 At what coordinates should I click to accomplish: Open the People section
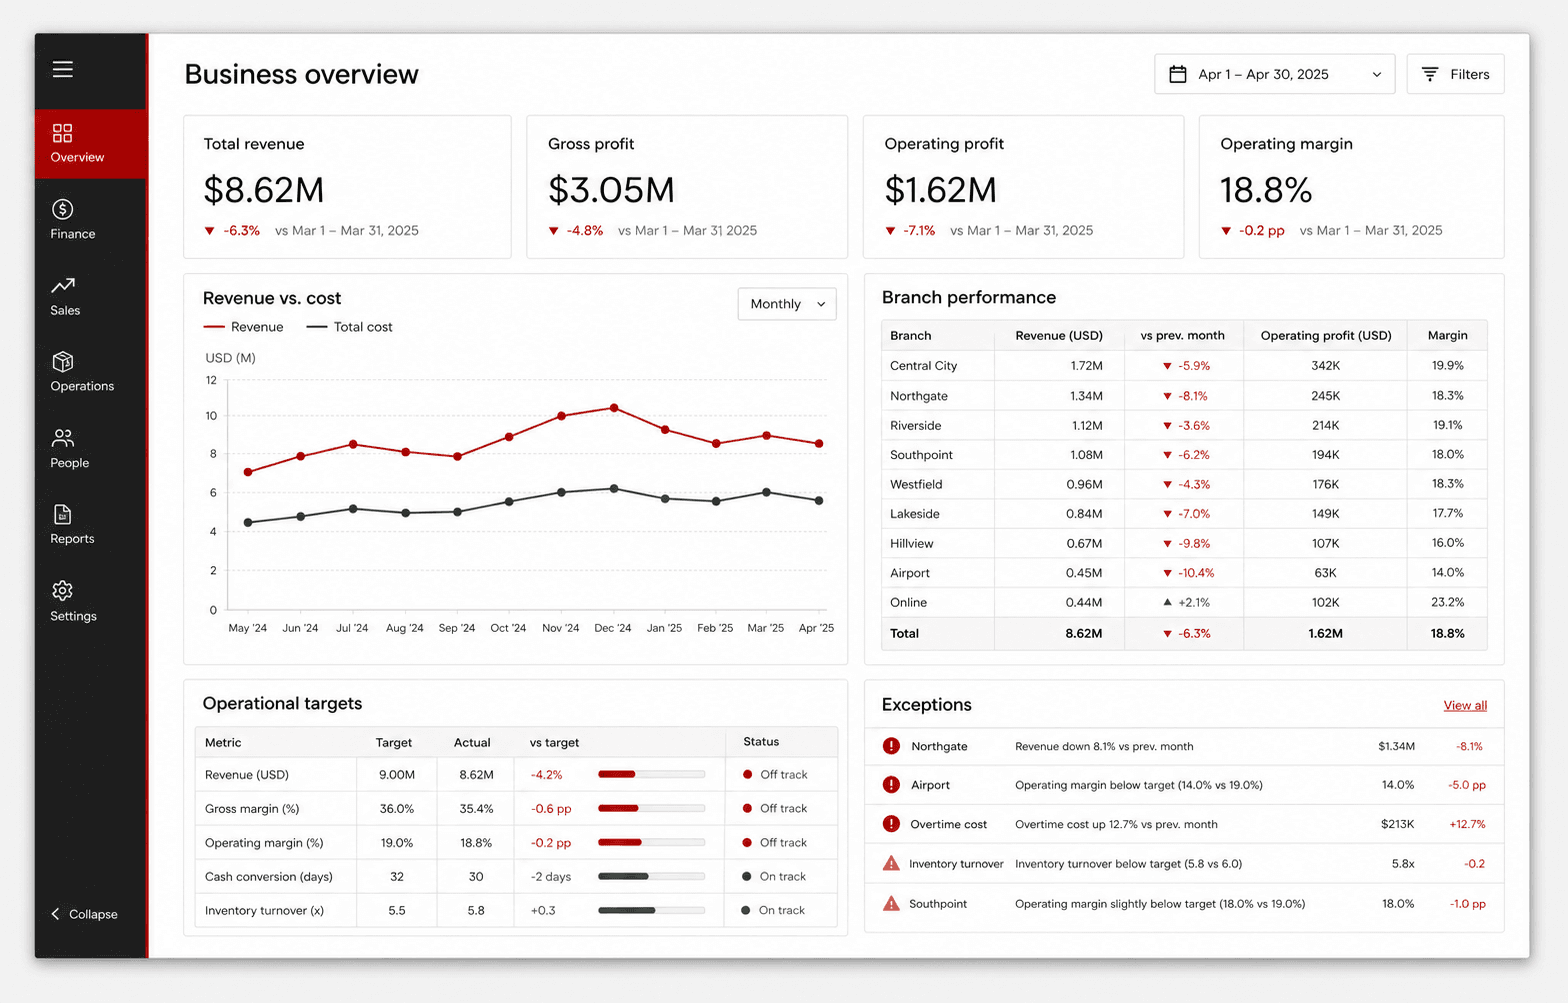70,449
